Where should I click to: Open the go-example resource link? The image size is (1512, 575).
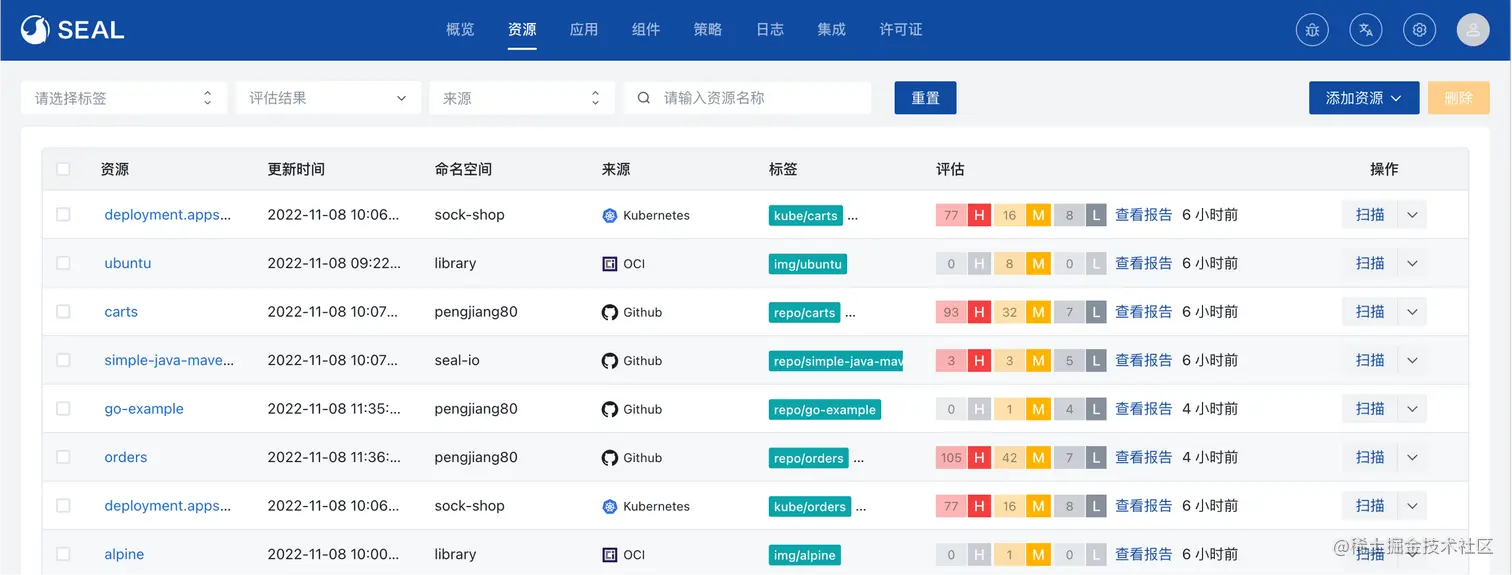click(x=144, y=409)
